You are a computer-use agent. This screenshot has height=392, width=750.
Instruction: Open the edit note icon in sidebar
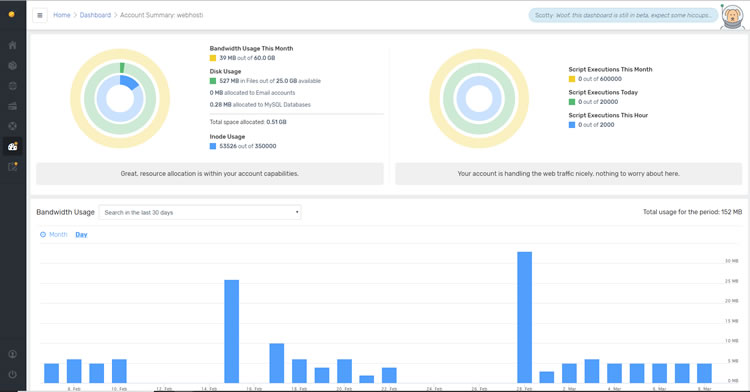pos(12,166)
